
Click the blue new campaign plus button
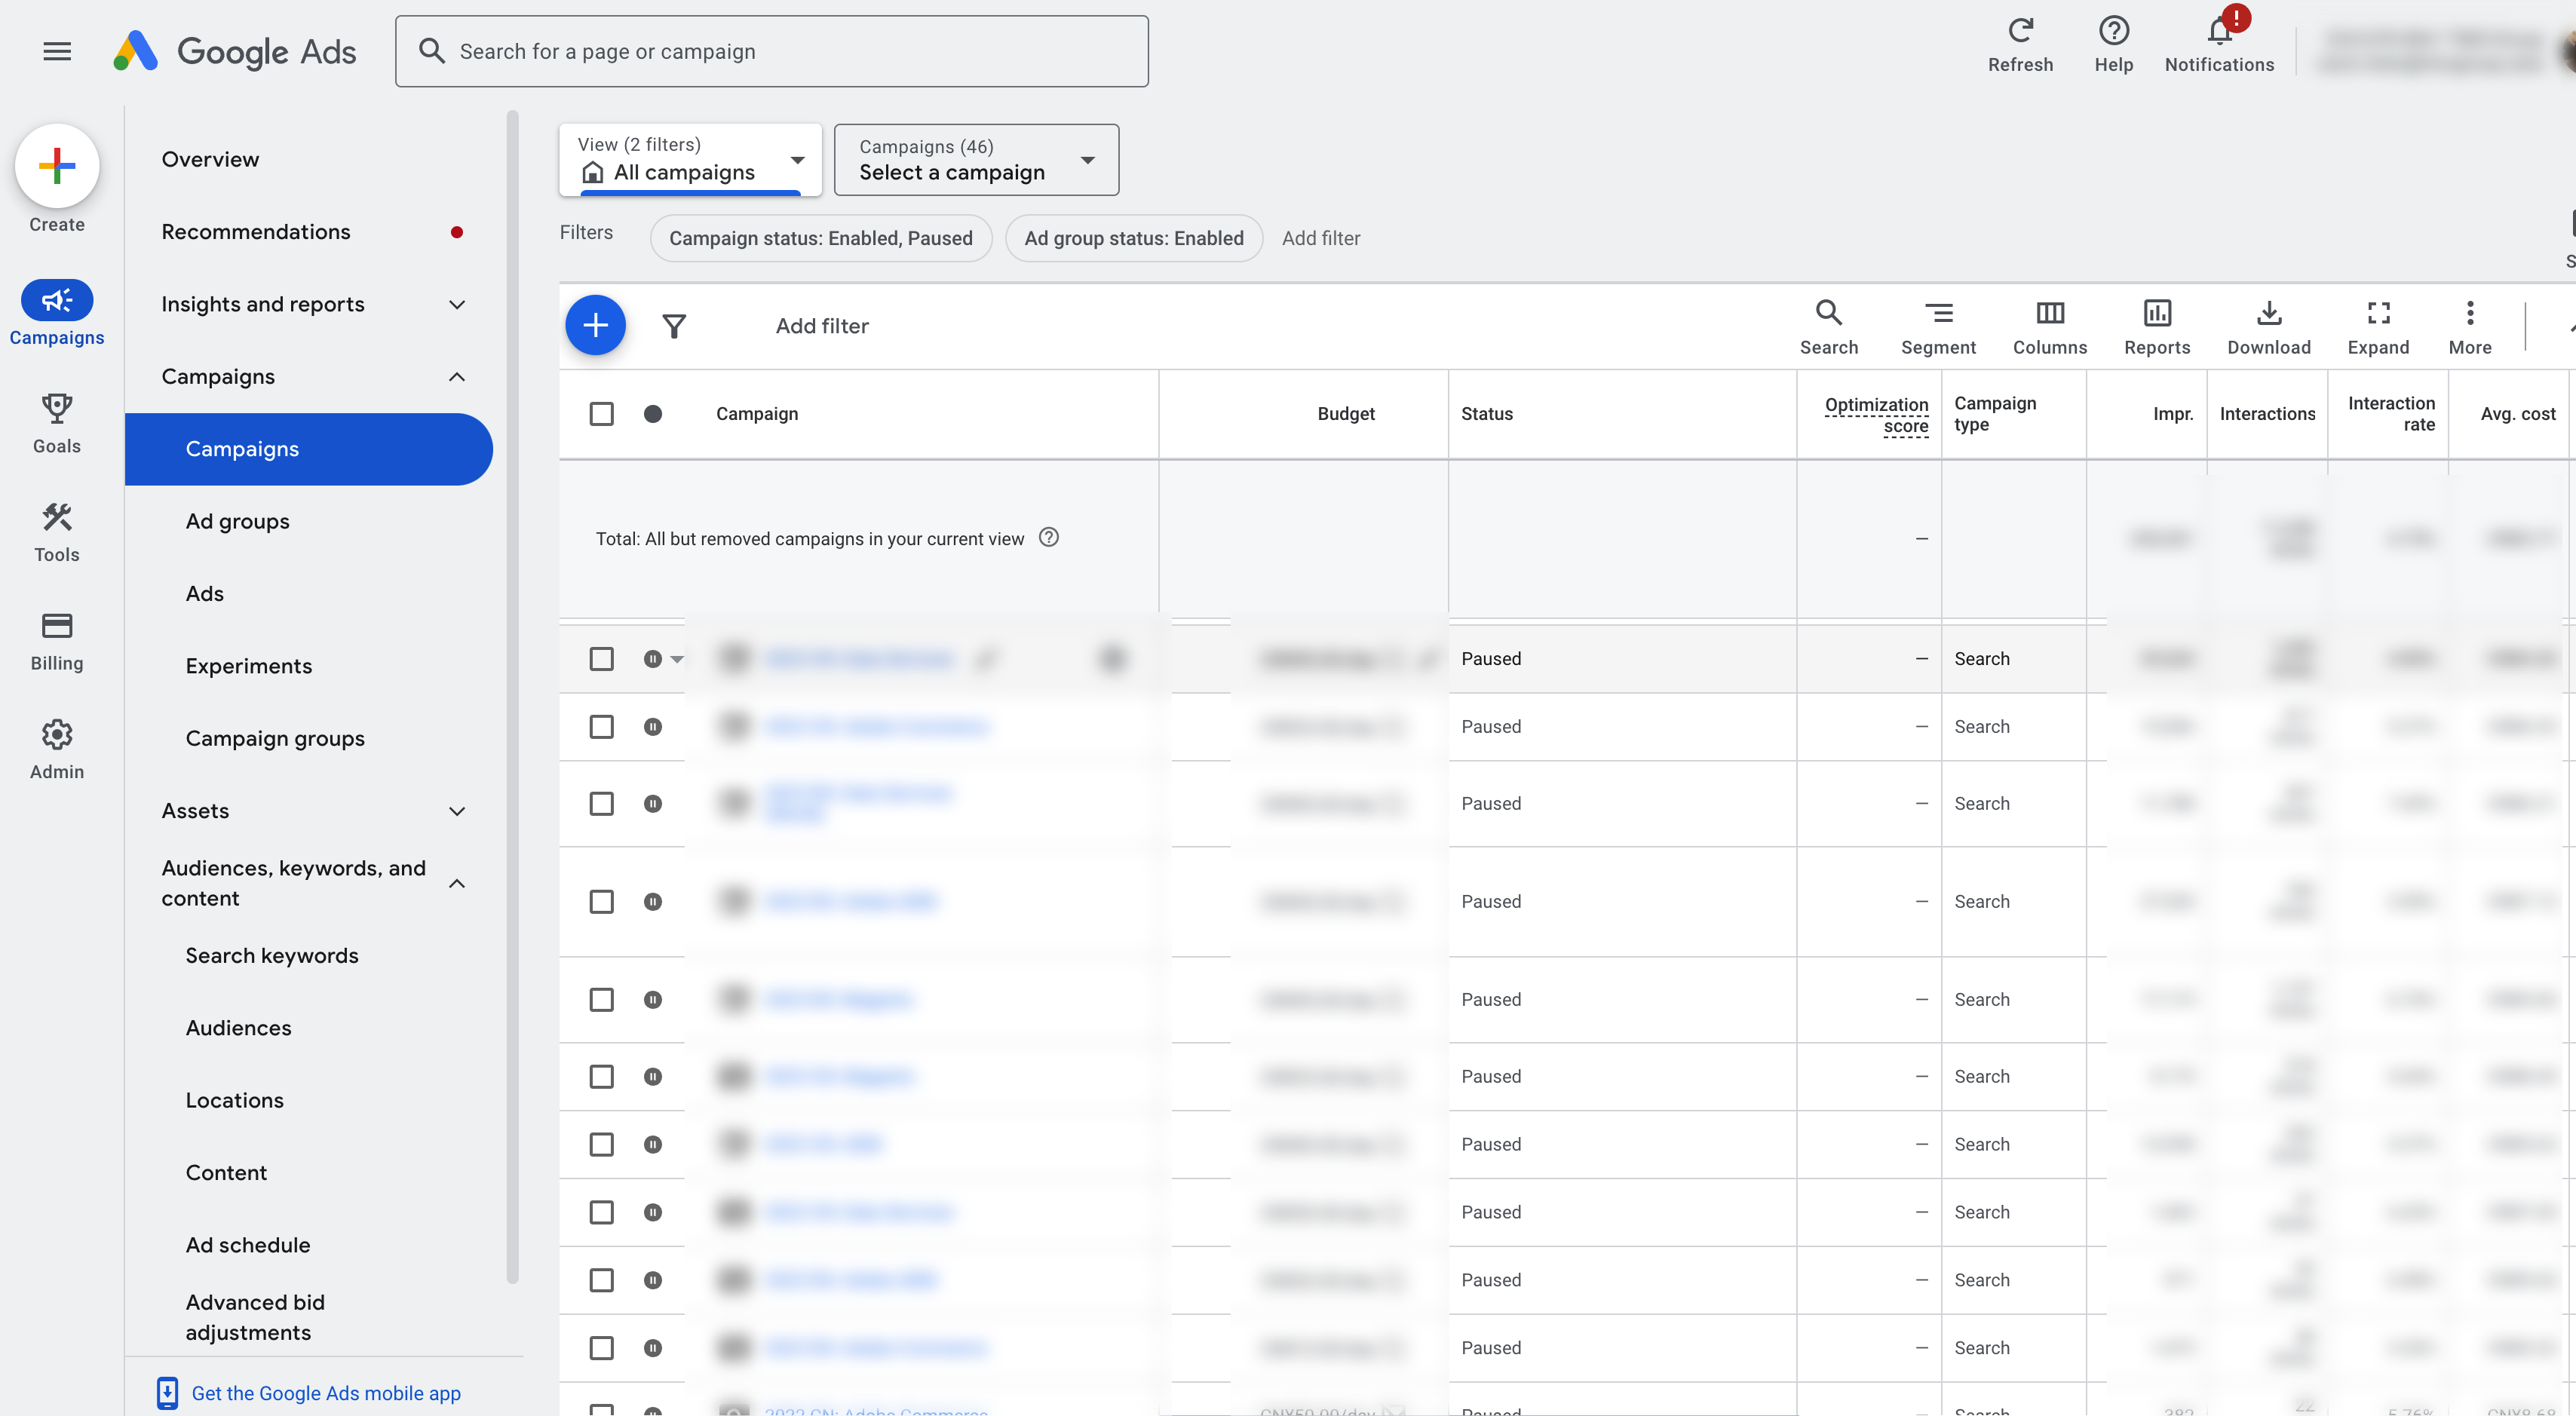click(595, 325)
